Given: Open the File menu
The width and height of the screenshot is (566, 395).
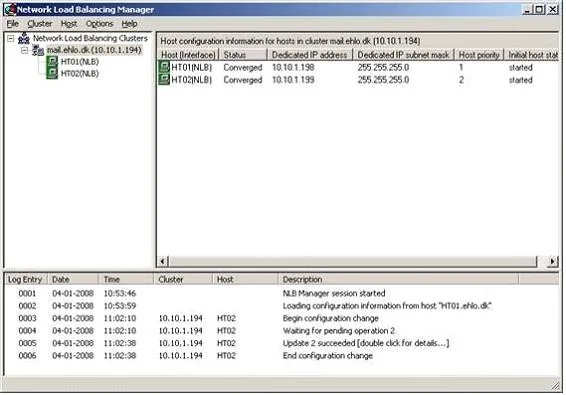Looking at the screenshot, I should tap(13, 24).
